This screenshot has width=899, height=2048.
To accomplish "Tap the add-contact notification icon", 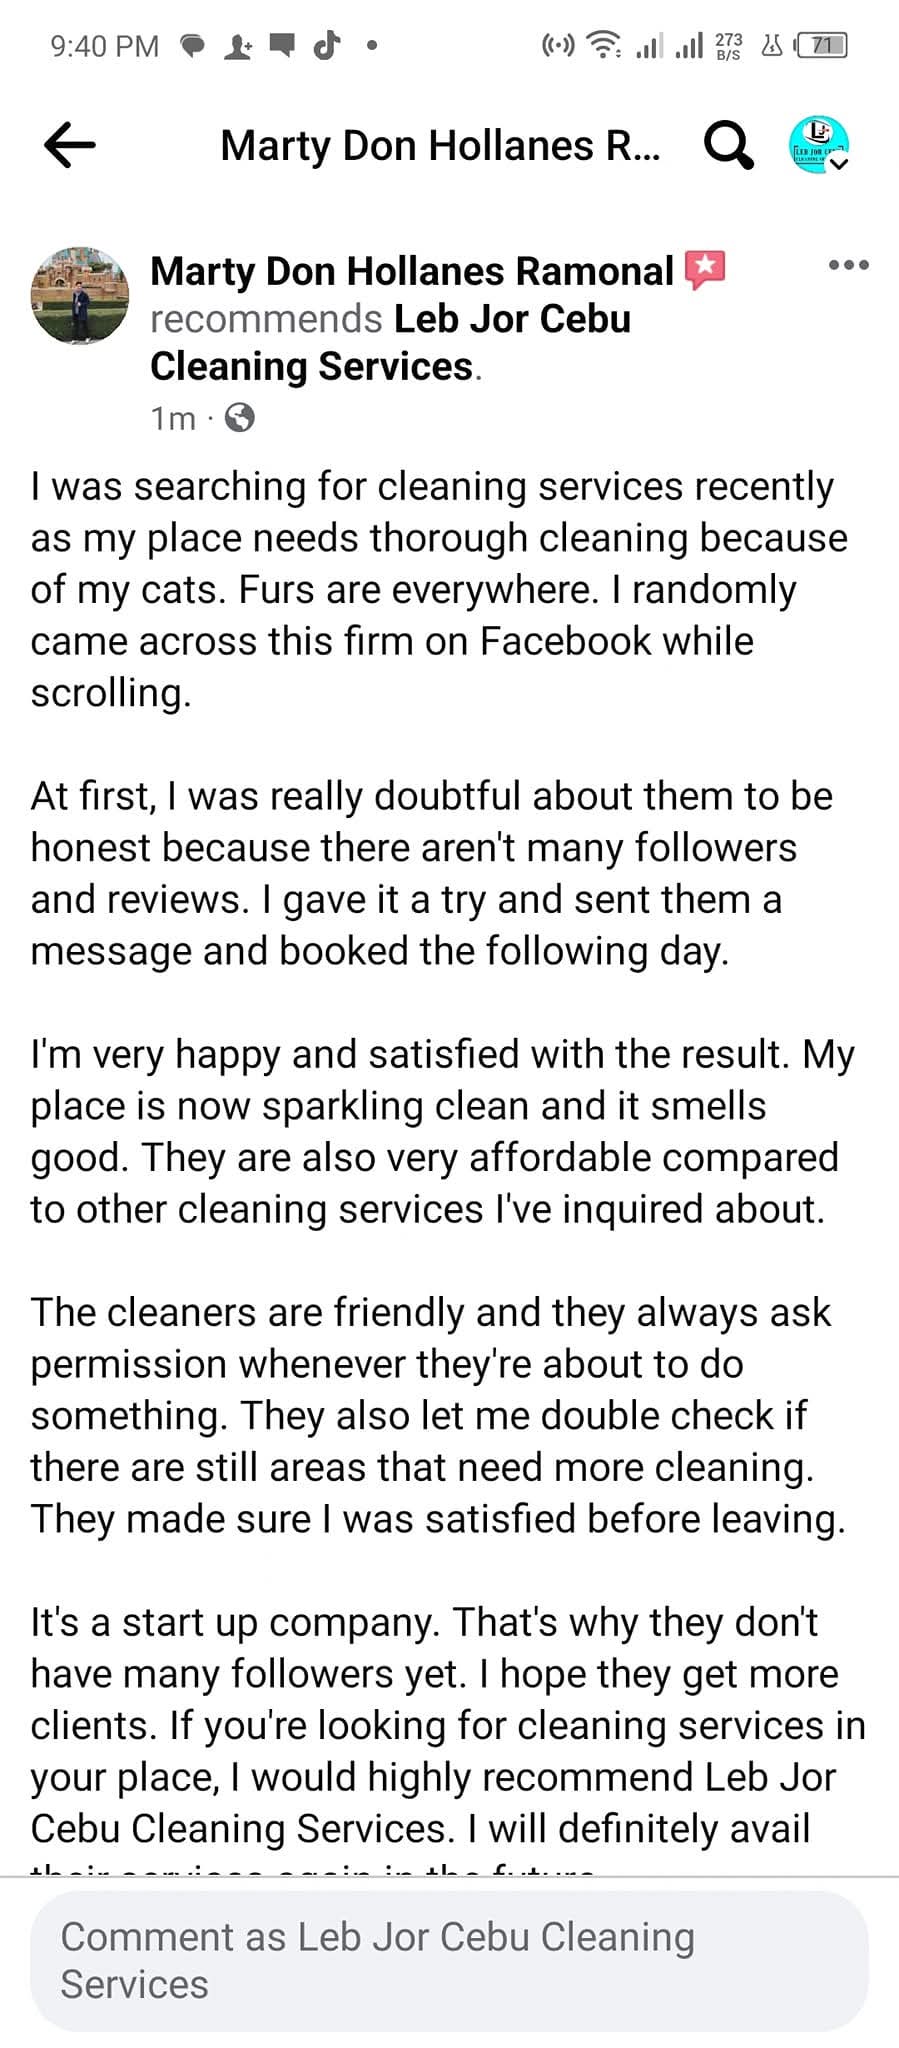I will click(x=238, y=46).
